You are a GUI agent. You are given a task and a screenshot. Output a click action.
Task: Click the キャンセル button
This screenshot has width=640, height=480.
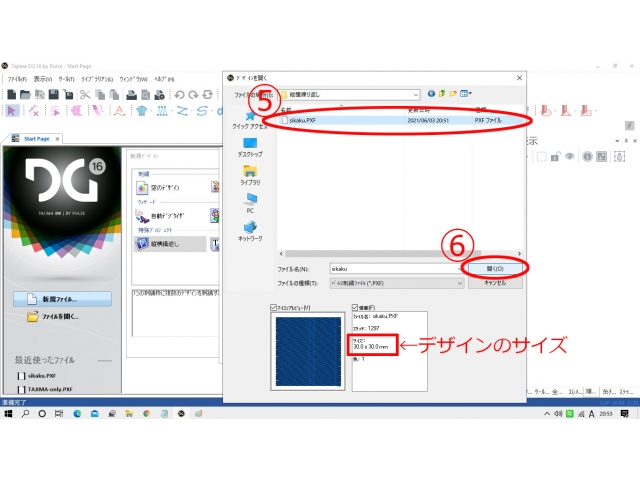coord(495,283)
